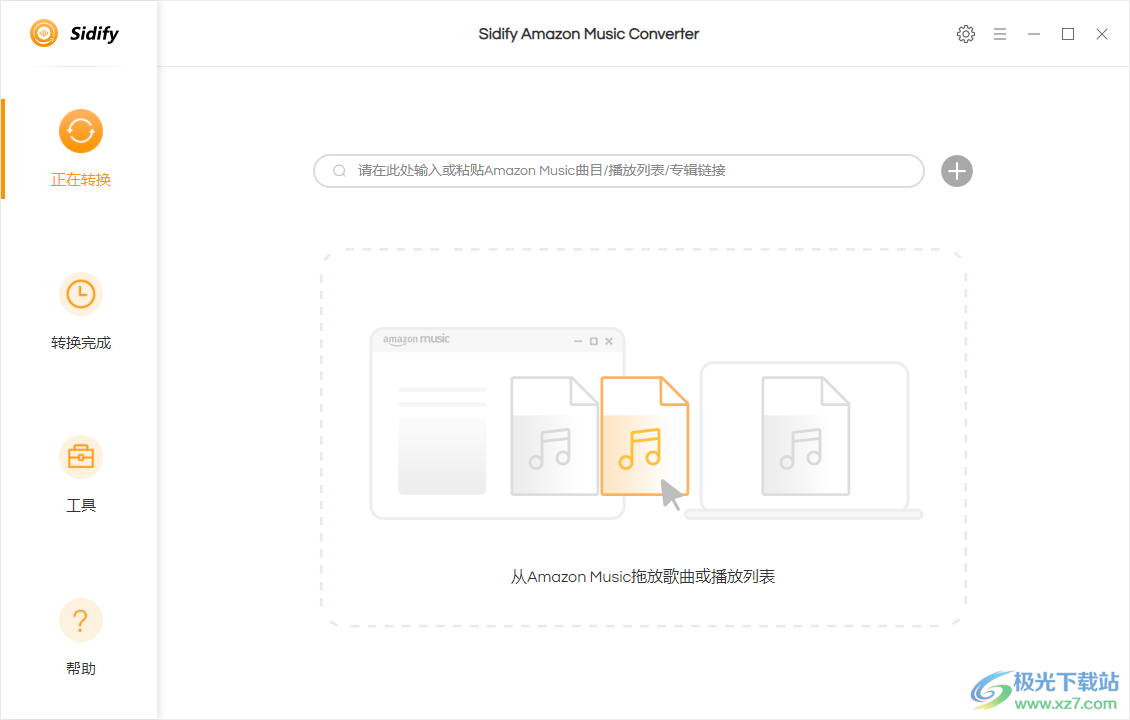Click the Sidify logo in sidebar
This screenshot has width=1130, height=720.
tap(74, 33)
